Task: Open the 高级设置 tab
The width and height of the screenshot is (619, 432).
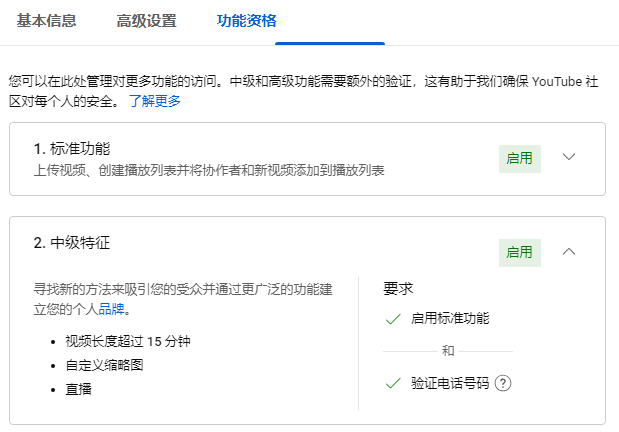Action: [x=146, y=20]
